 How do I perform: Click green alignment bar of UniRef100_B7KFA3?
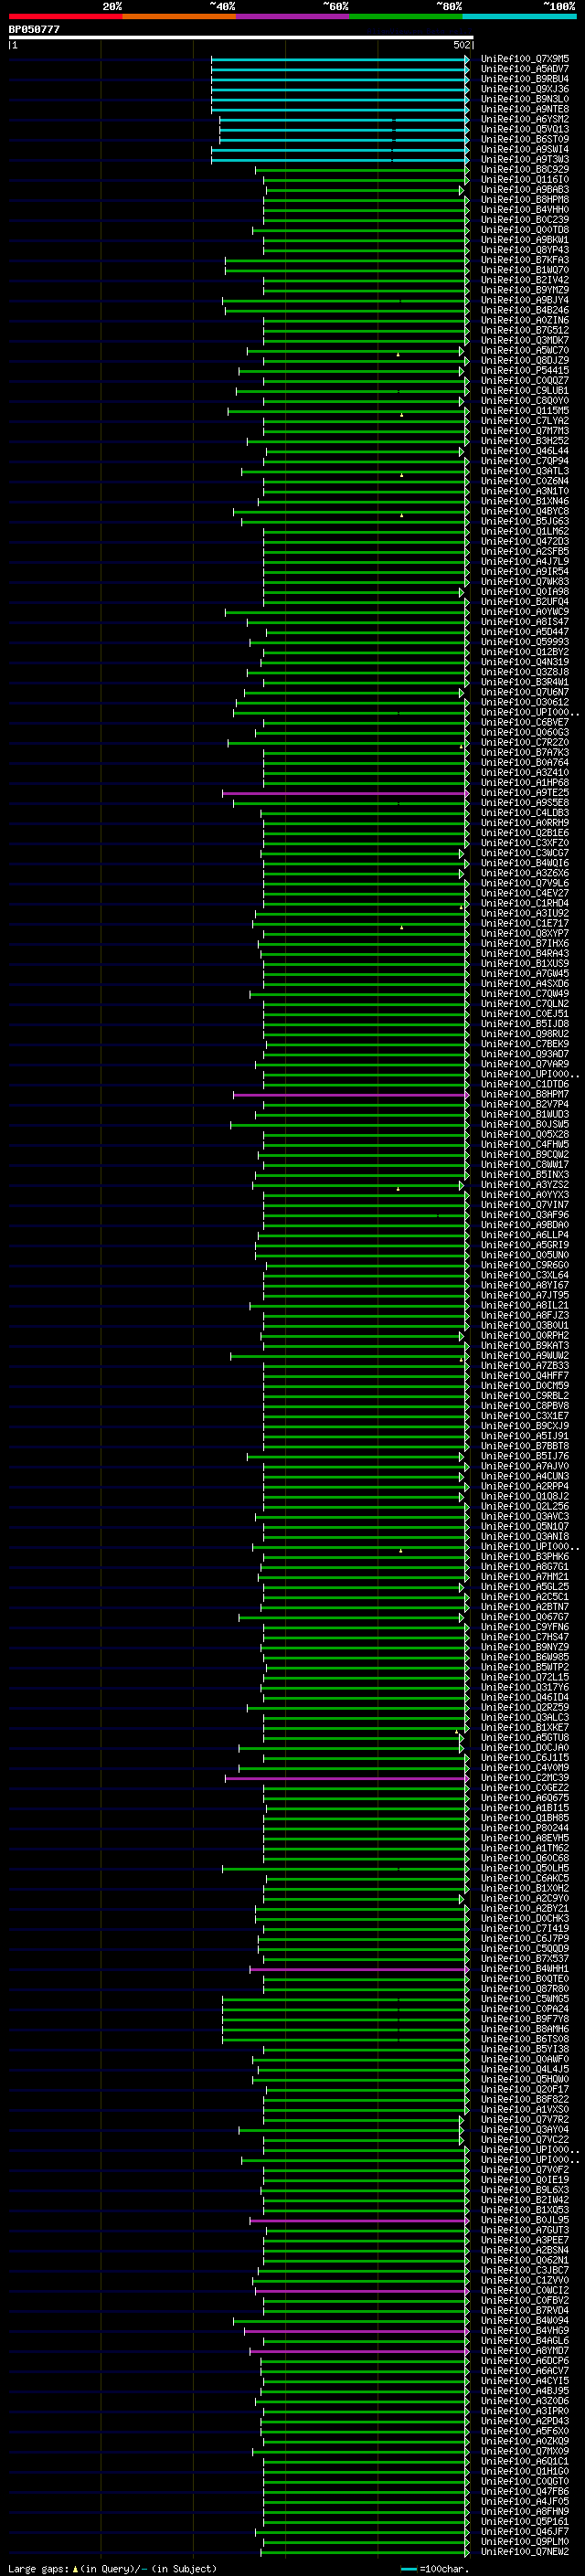click(x=346, y=261)
